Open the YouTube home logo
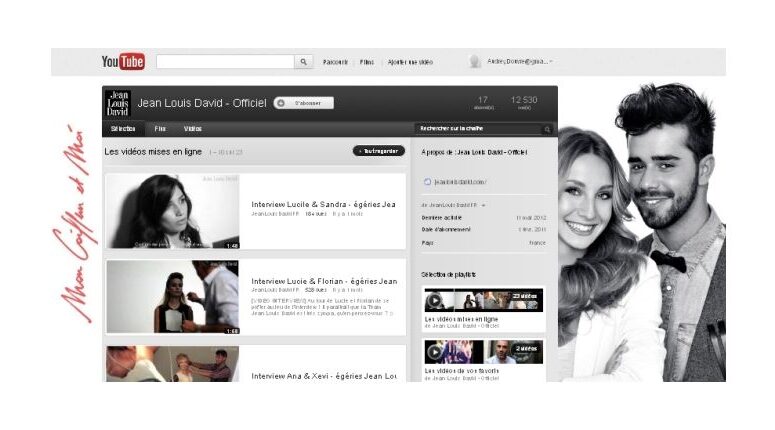775x430 pixels. [123, 61]
